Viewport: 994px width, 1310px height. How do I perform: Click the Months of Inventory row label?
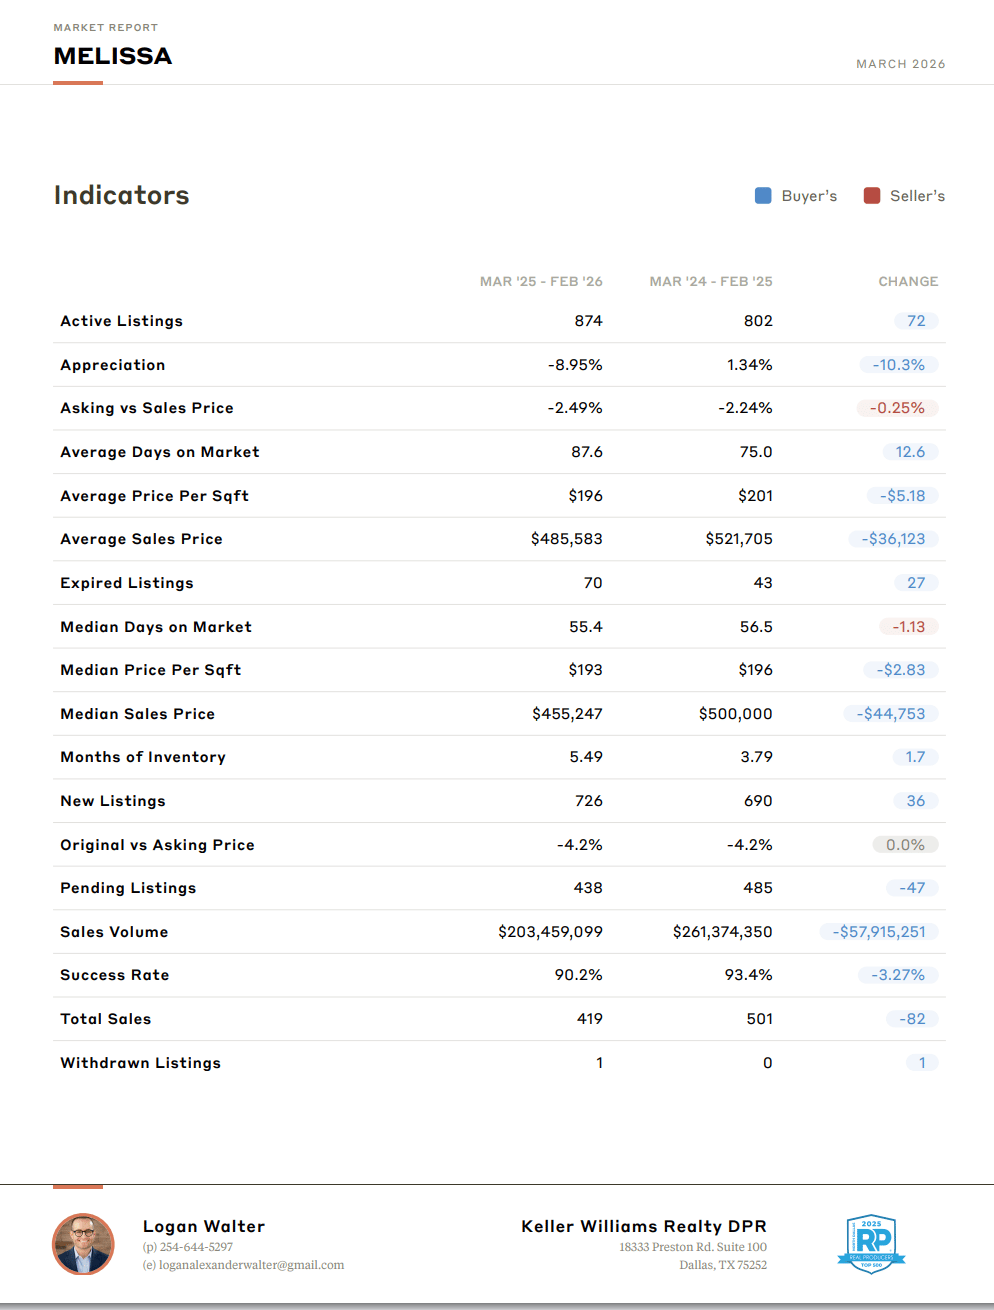(x=143, y=757)
